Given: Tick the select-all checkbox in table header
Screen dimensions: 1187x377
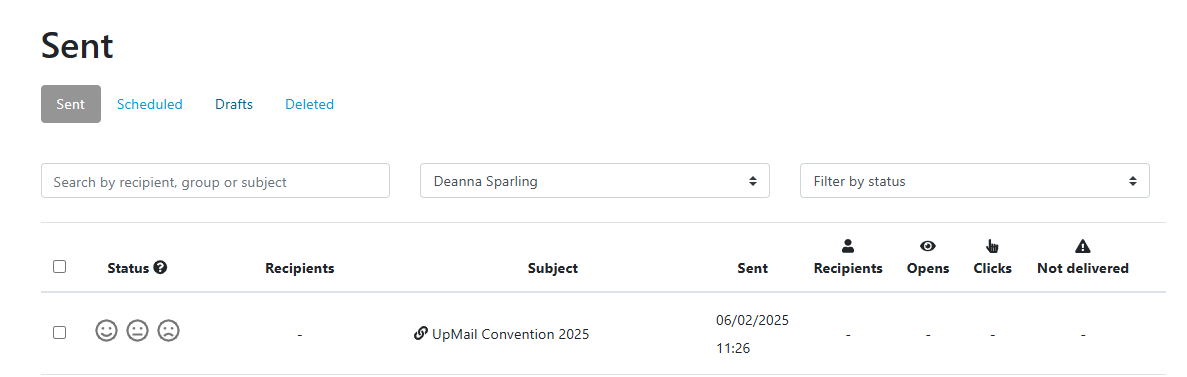Looking at the screenshot, I should click(60, 266).
